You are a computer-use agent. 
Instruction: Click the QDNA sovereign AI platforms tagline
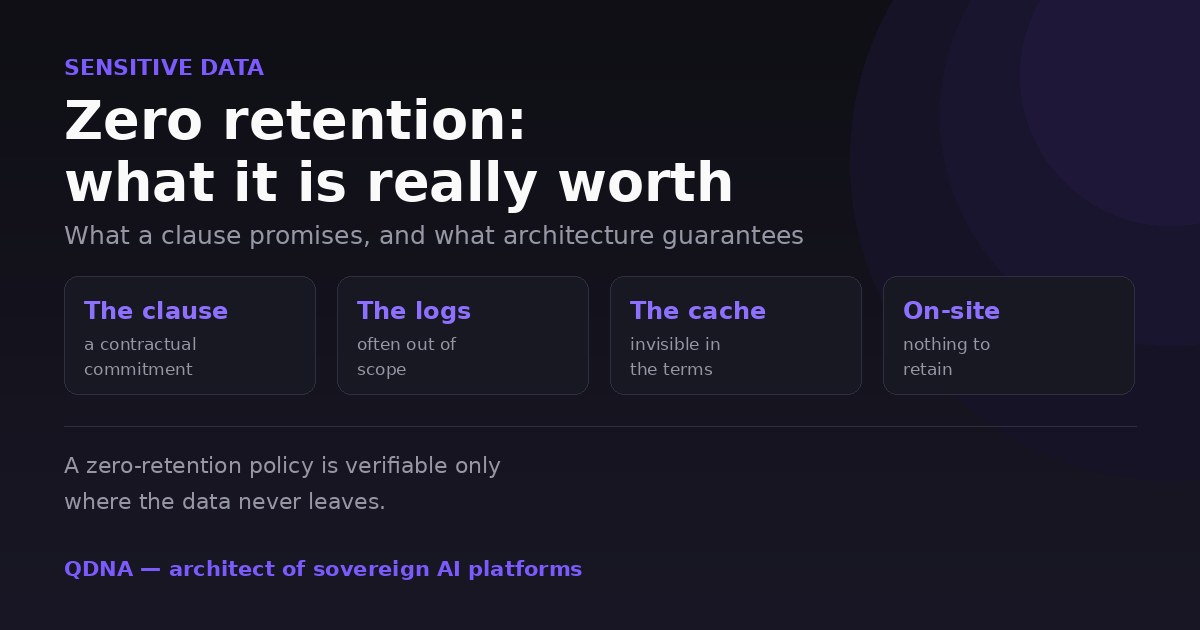(323, 569)
